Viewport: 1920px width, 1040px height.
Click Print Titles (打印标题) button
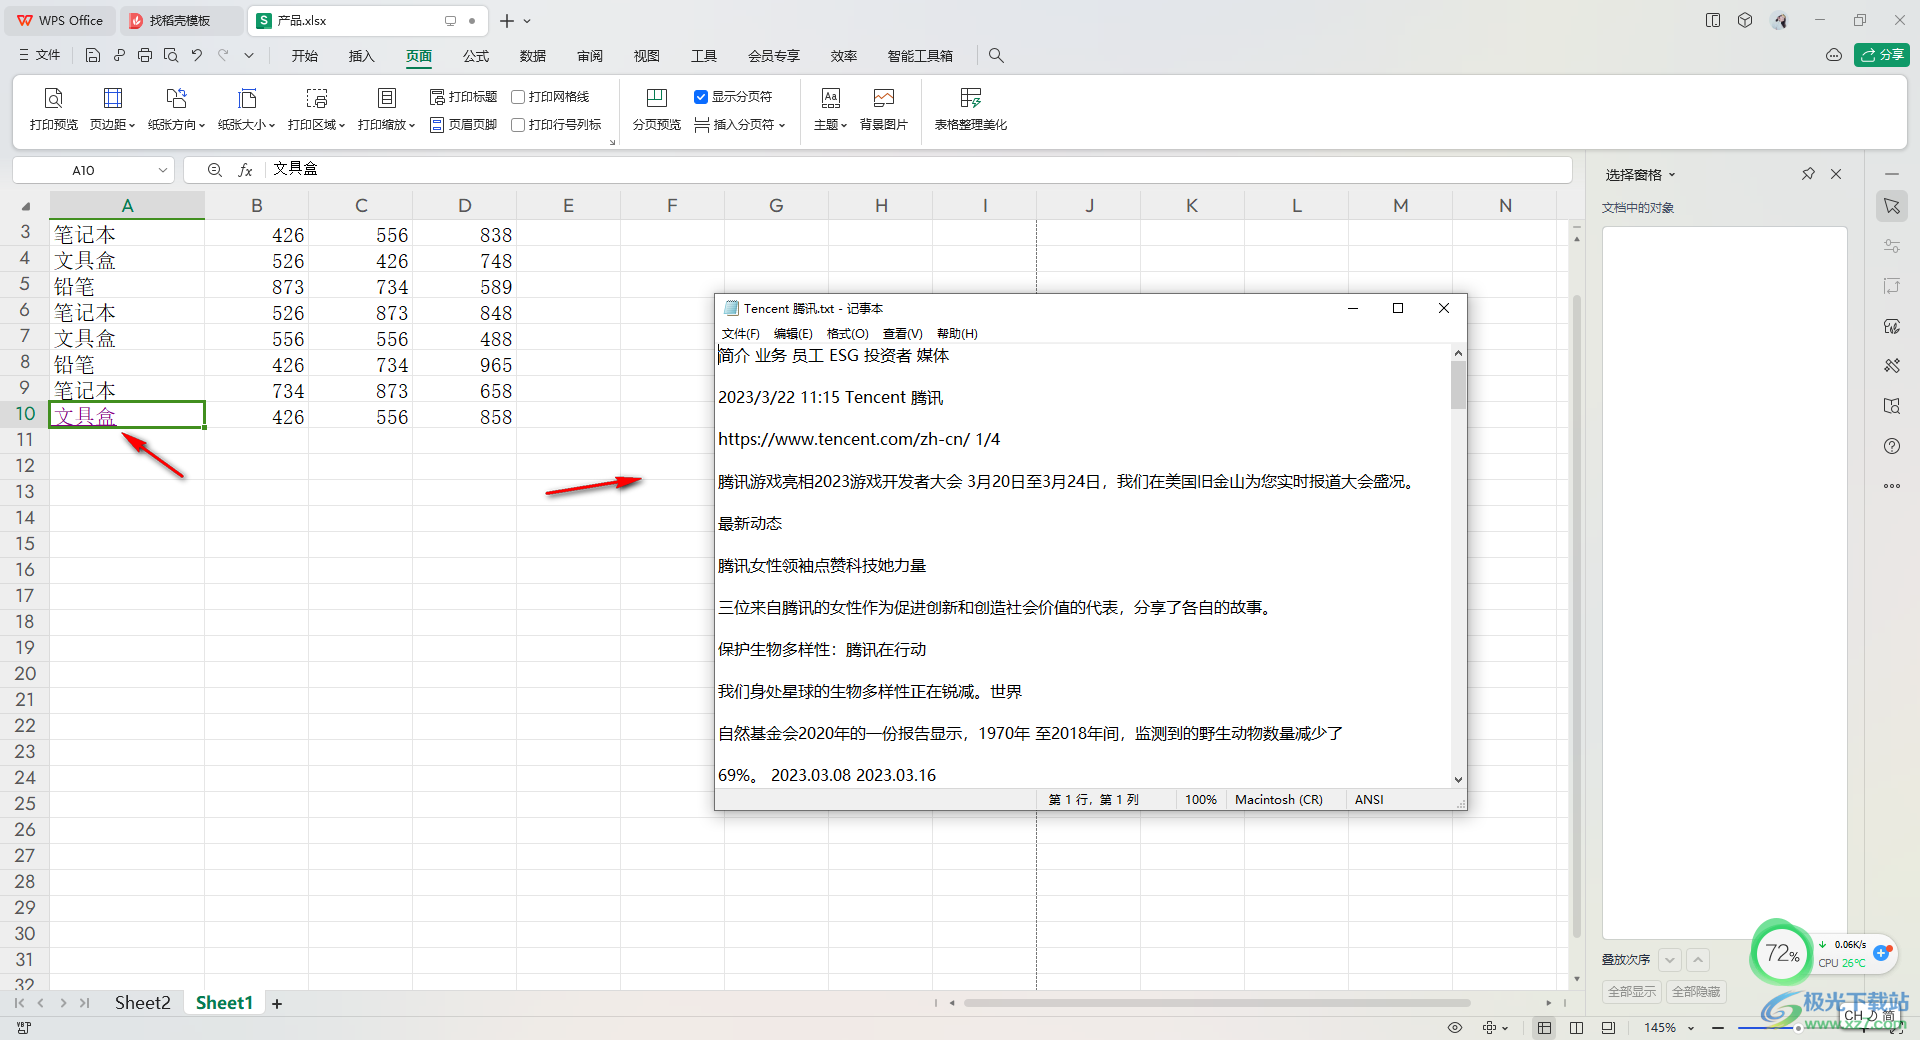coord(463,97)
